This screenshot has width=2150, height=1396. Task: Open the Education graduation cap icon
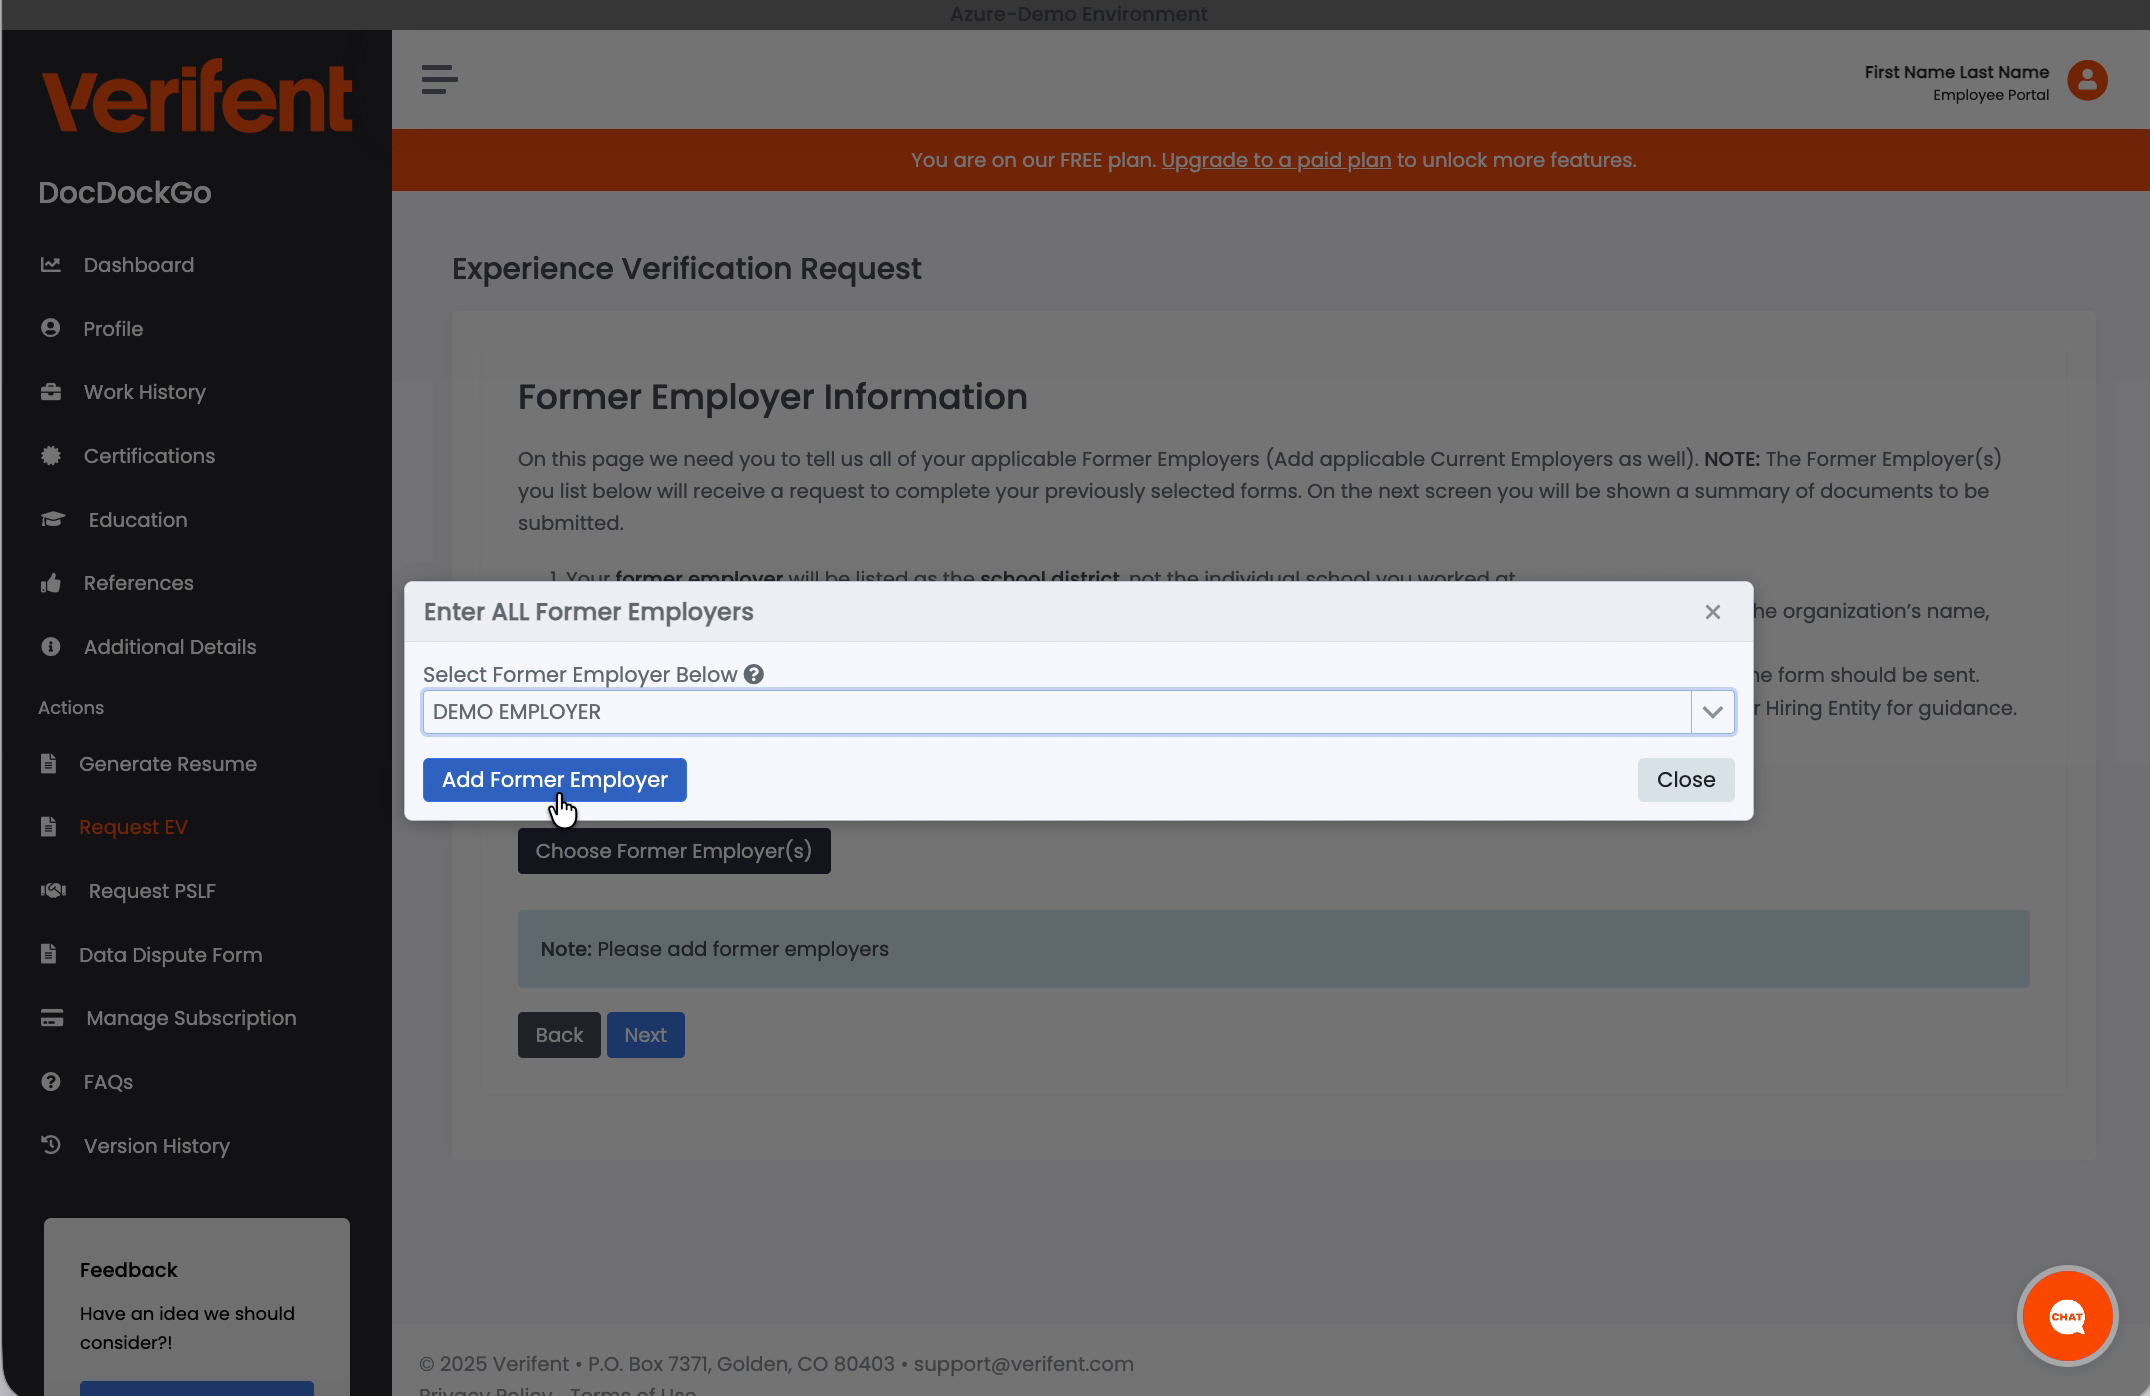[x=52, y=519]
